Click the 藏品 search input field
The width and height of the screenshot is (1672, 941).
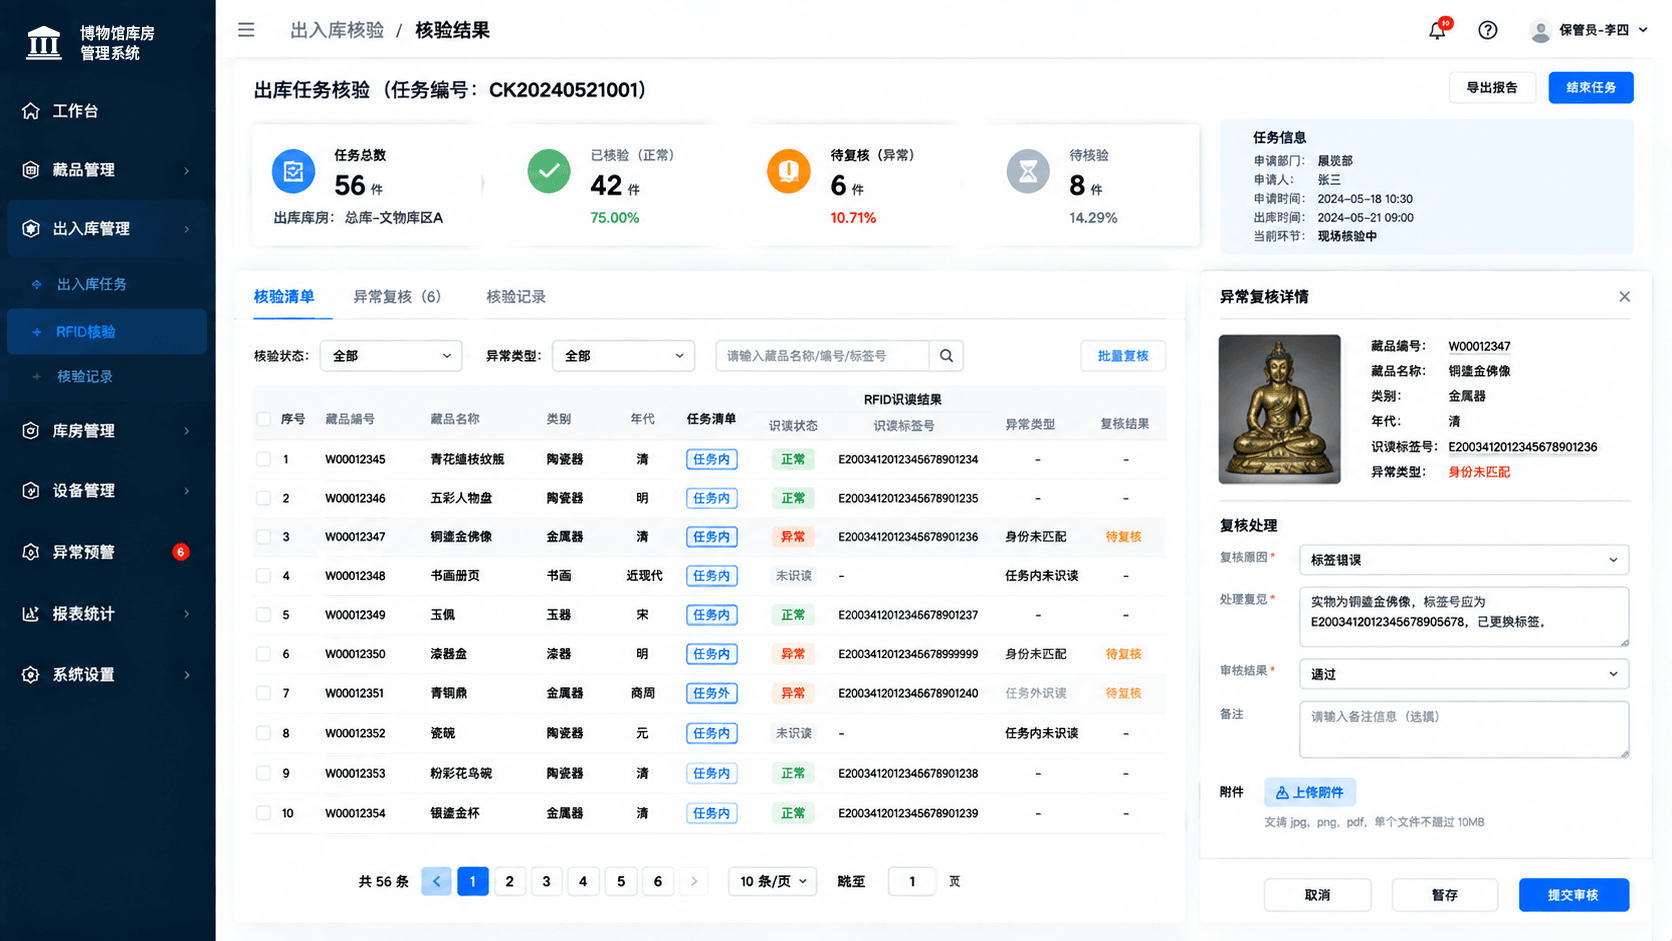[x=823, y=356]
